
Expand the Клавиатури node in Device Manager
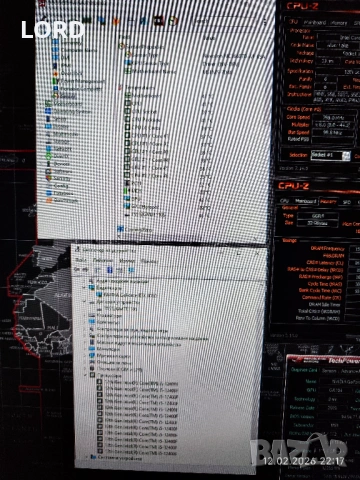pyautogui.click(x=85, y=315)
